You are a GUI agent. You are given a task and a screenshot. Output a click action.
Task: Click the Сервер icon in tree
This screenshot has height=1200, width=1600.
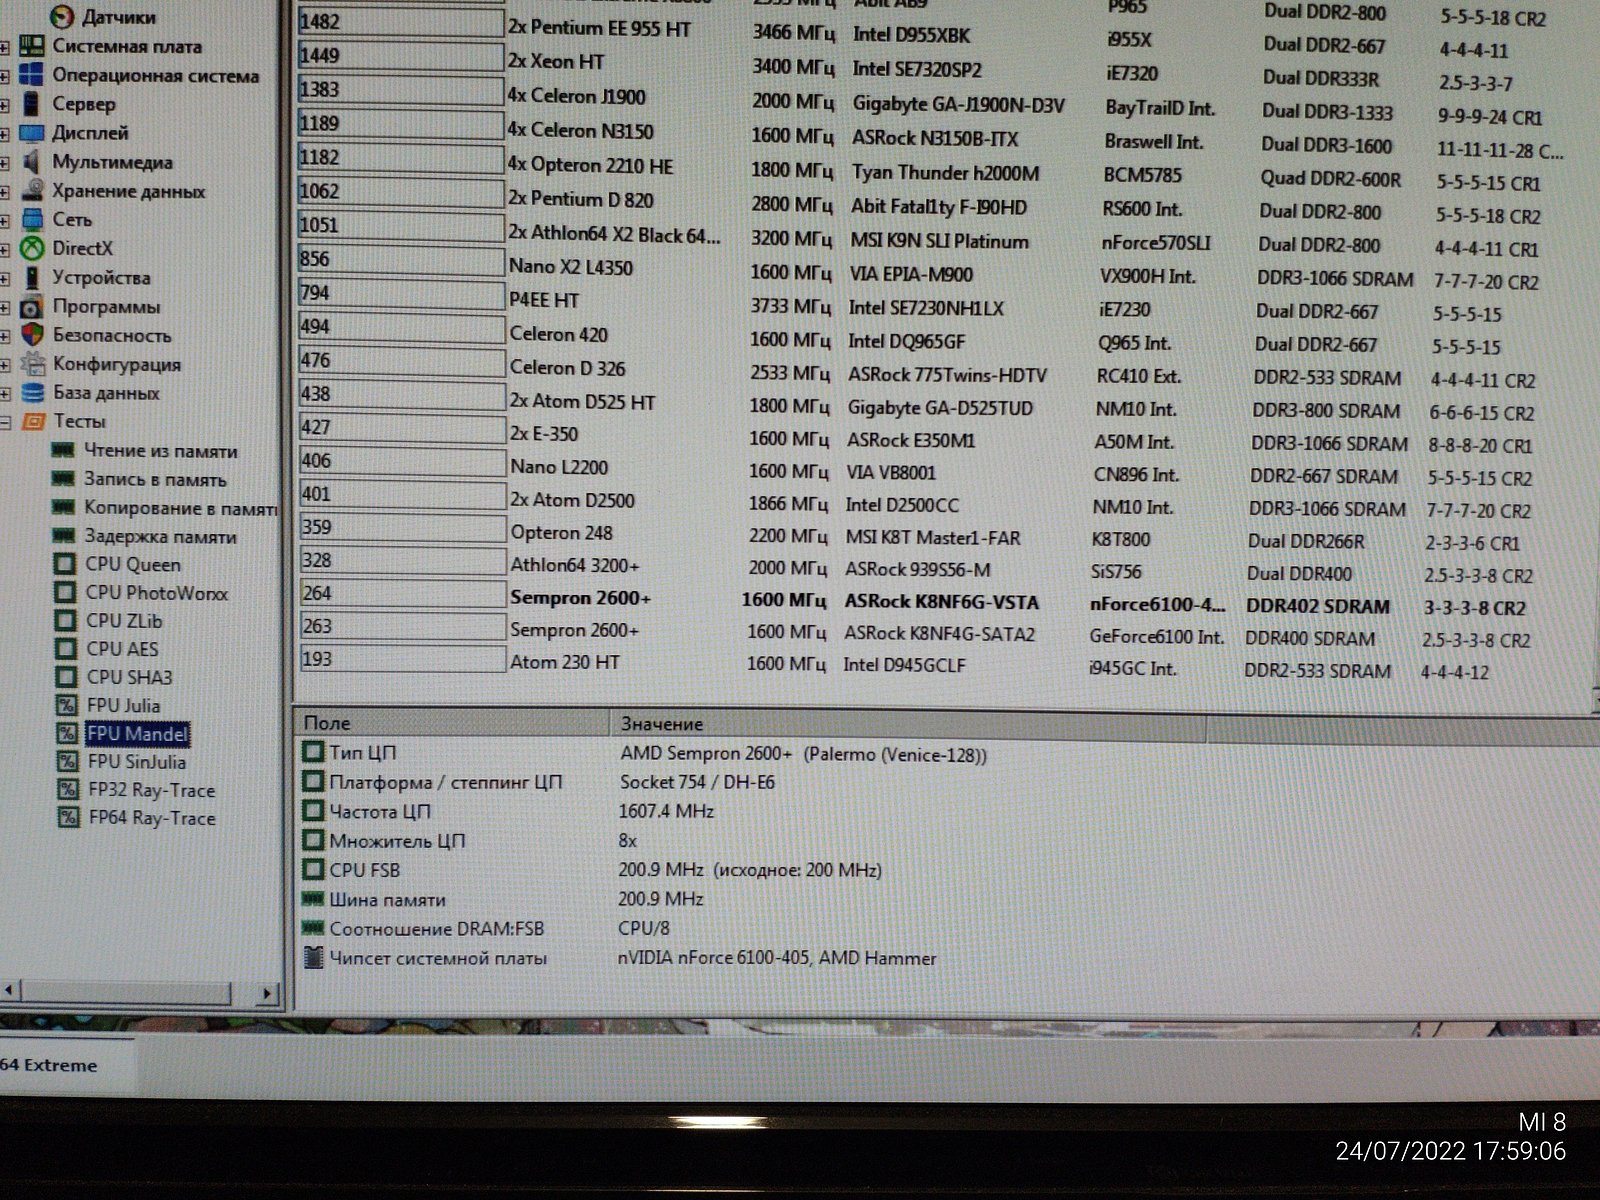tap(33, 104)
